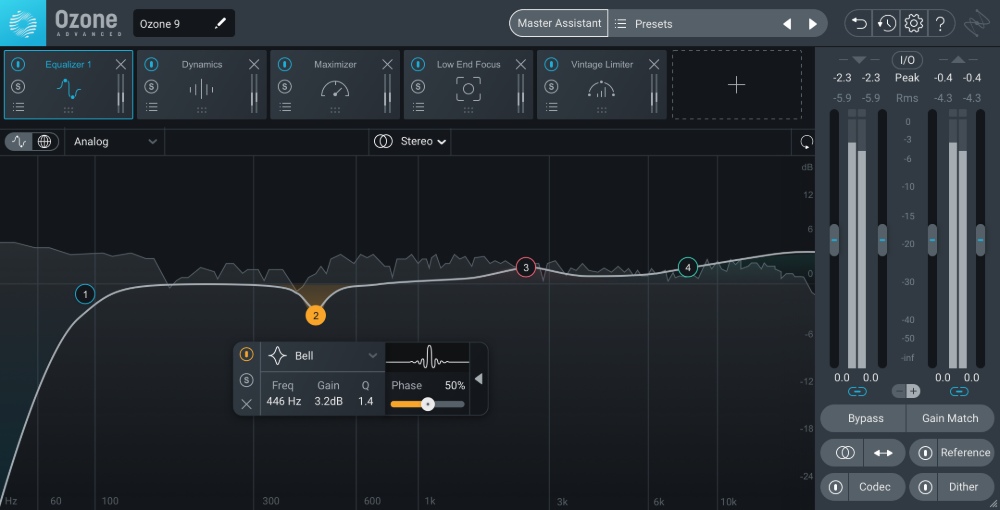Open the settings gear icon
Screen dimensions: 1000x510
(913, 23)
